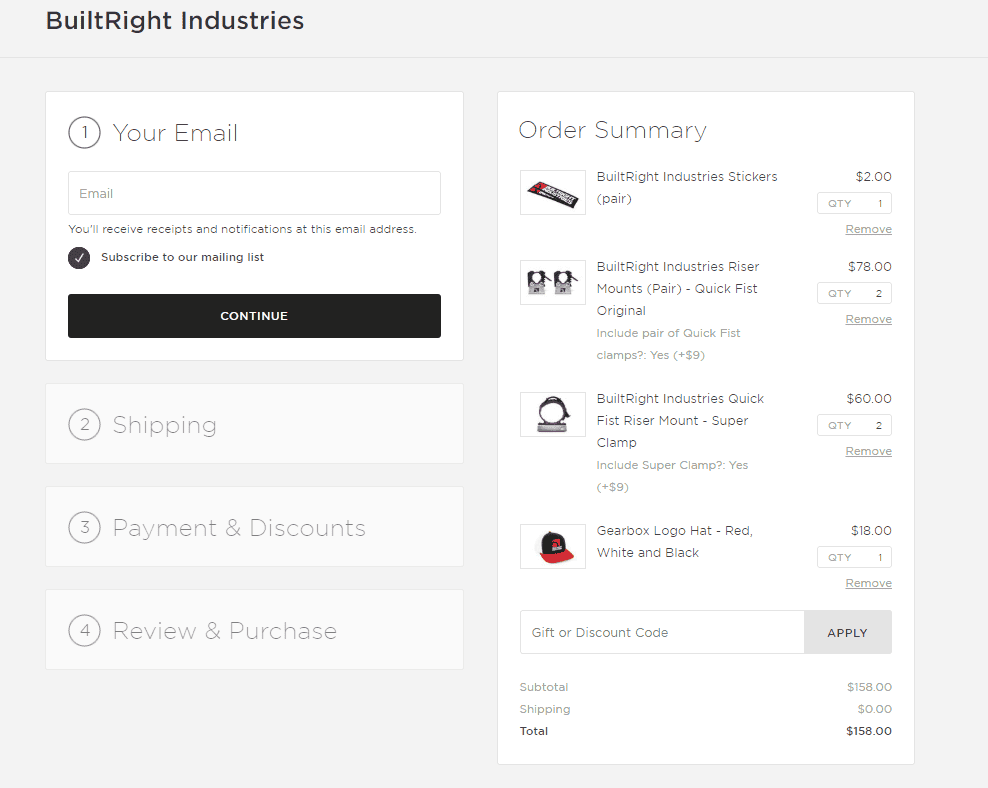988x788 pixels.
Task: Select the Total $158.00 amount
Action: [x=869, y=731]
